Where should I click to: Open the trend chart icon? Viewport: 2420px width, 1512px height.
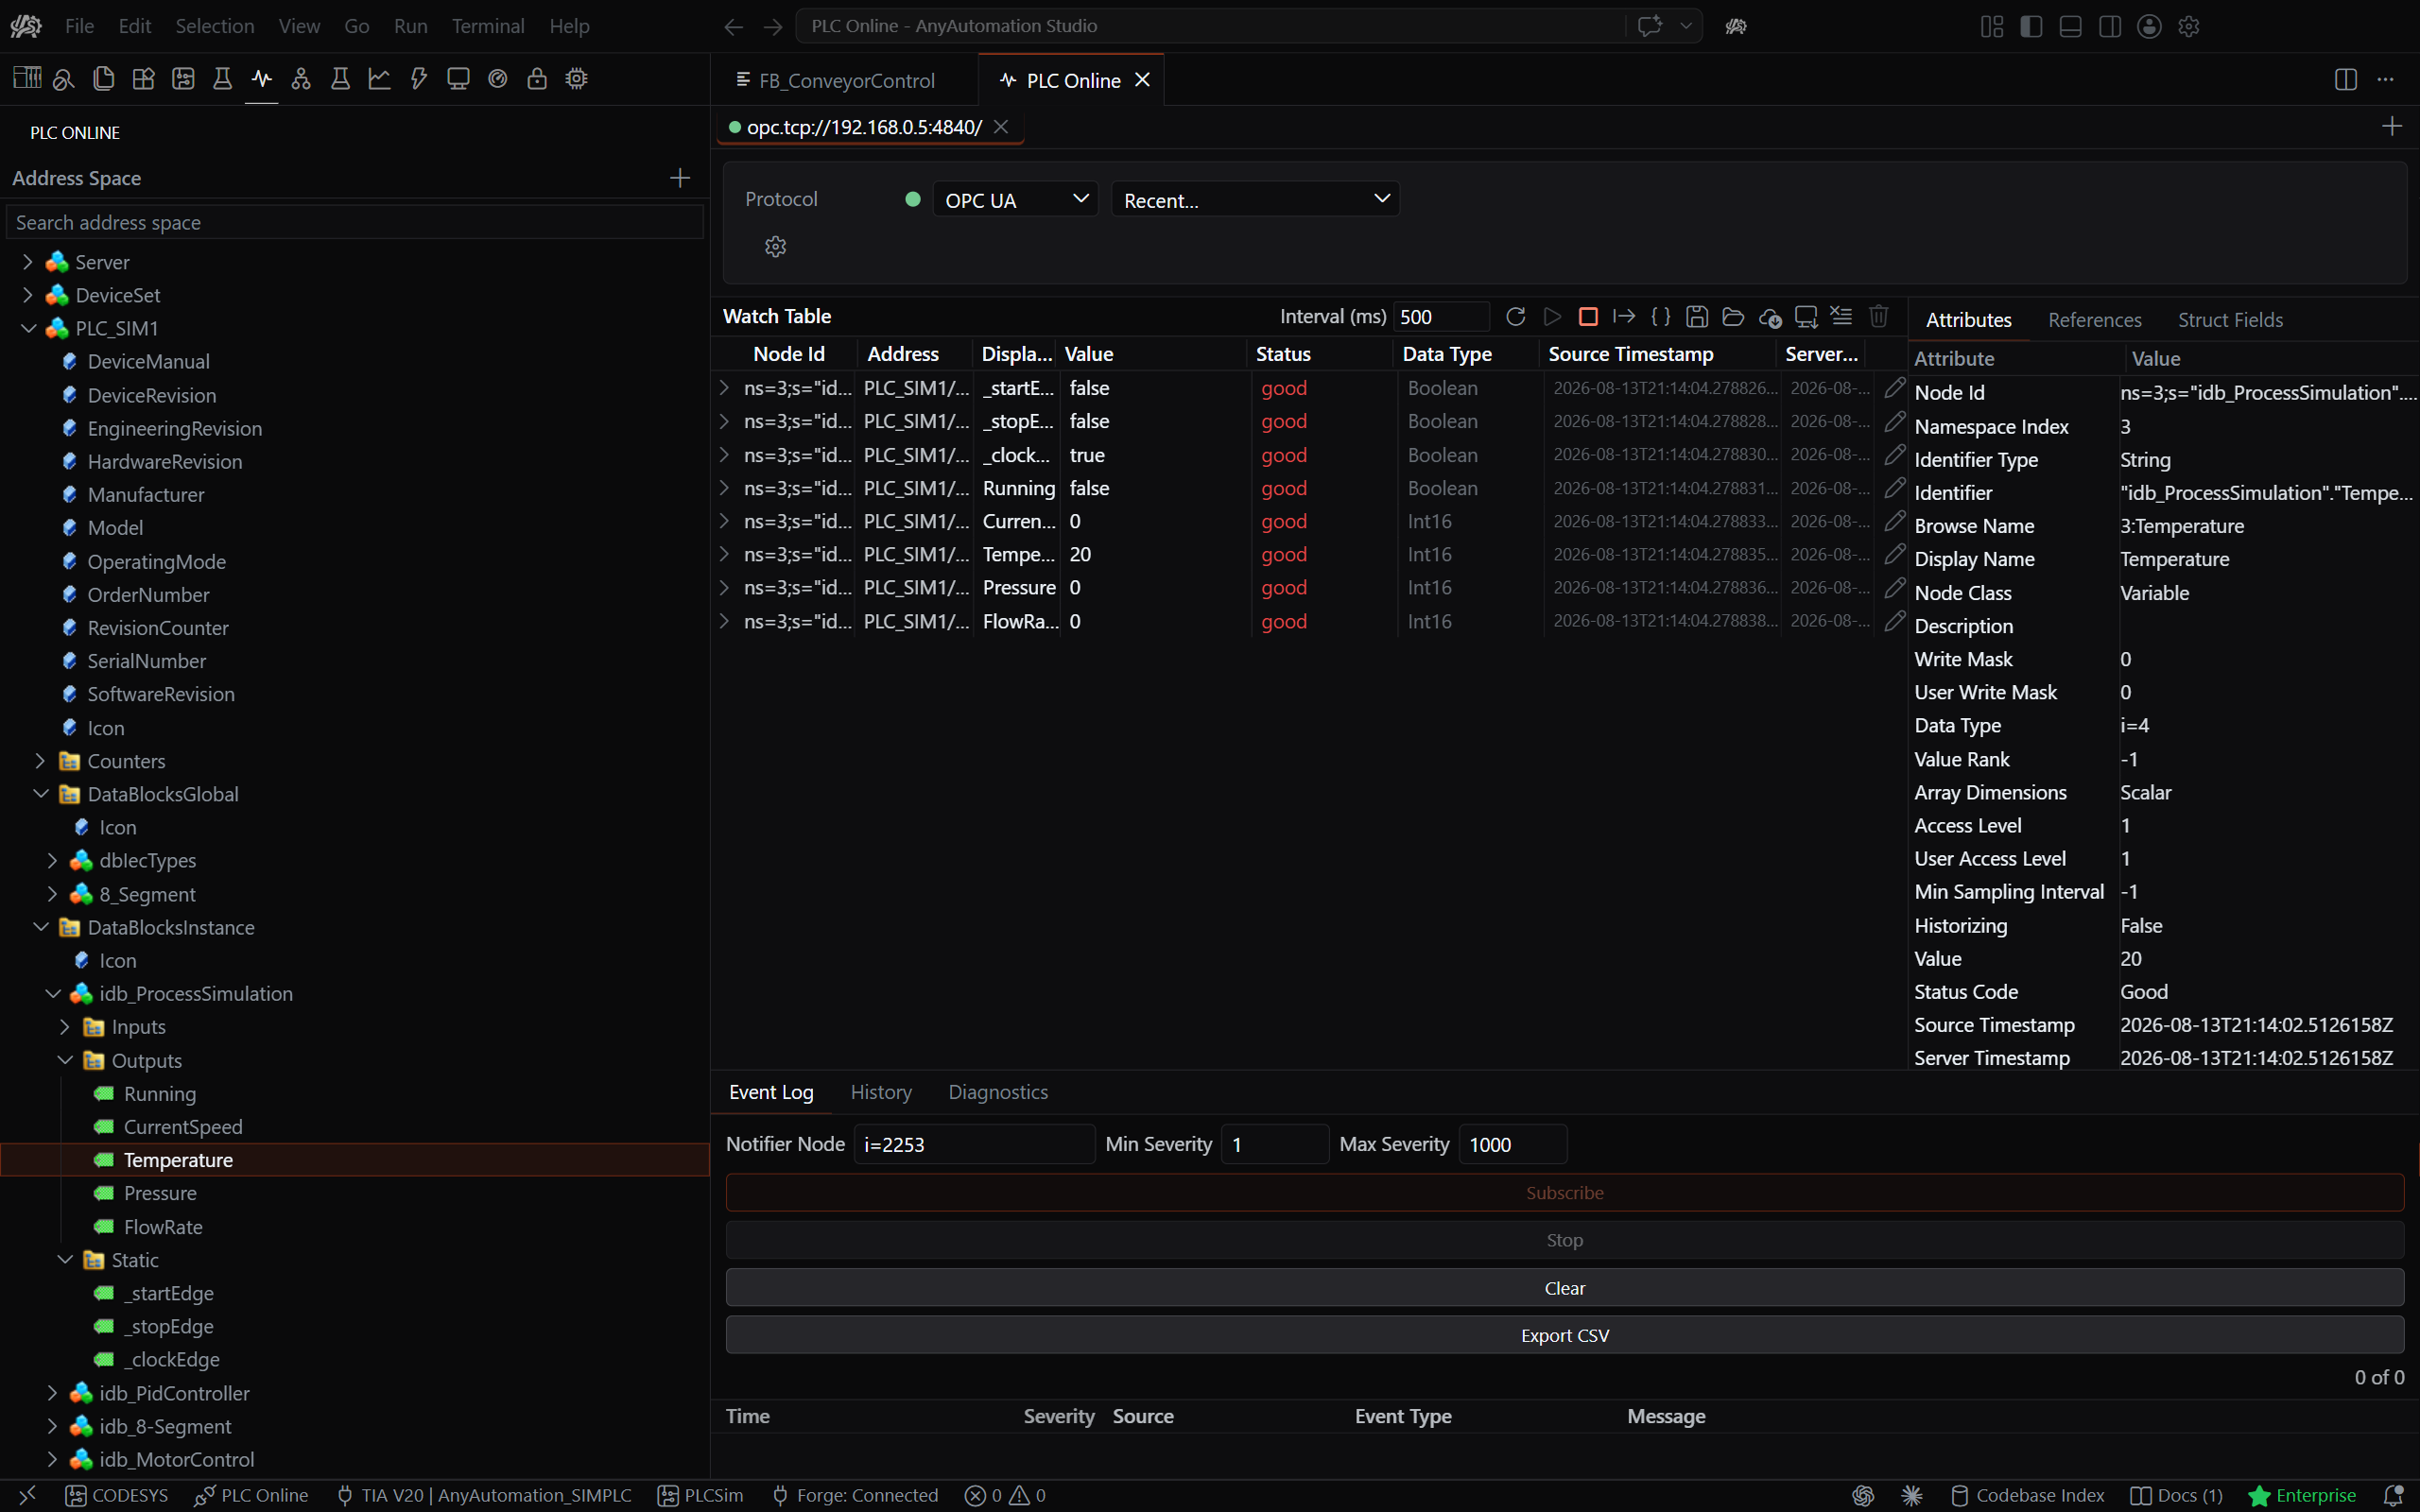click(379, 79)
